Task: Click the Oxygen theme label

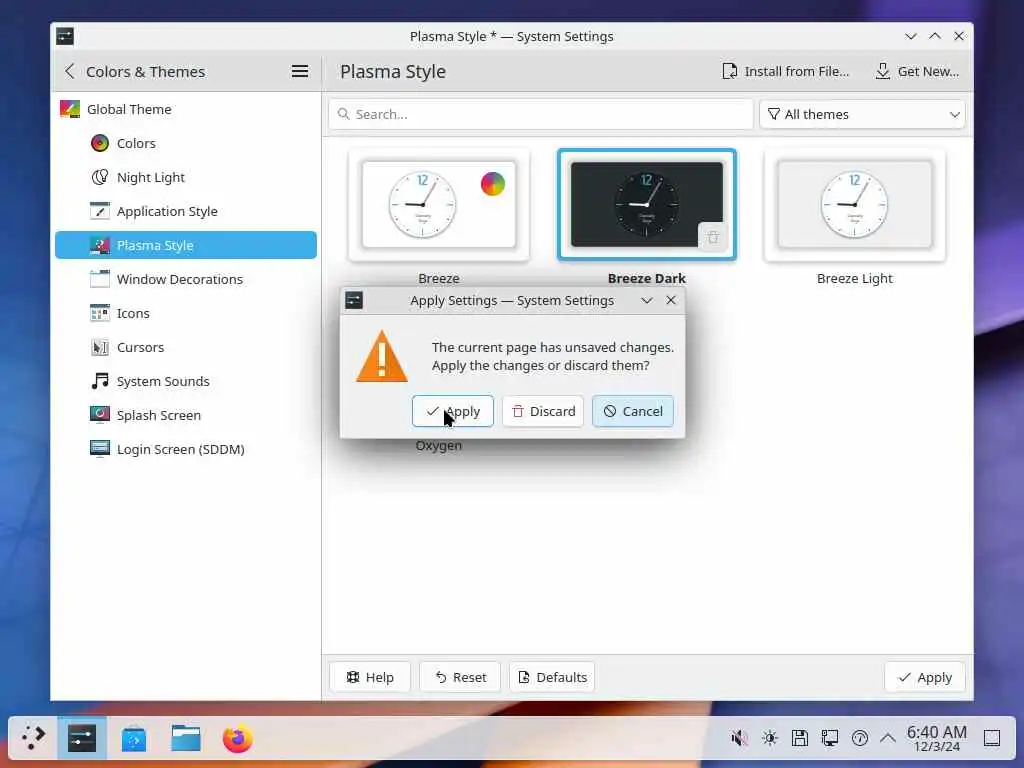Action: [x=439, y=445]
